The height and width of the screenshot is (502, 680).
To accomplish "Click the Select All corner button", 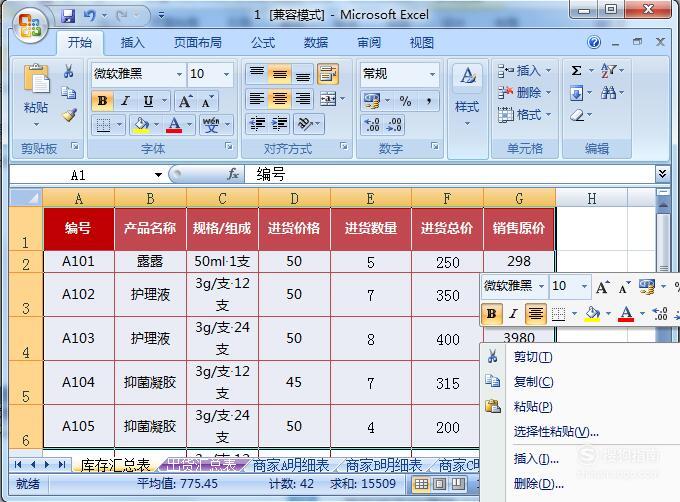I will [x=26, y=198].
